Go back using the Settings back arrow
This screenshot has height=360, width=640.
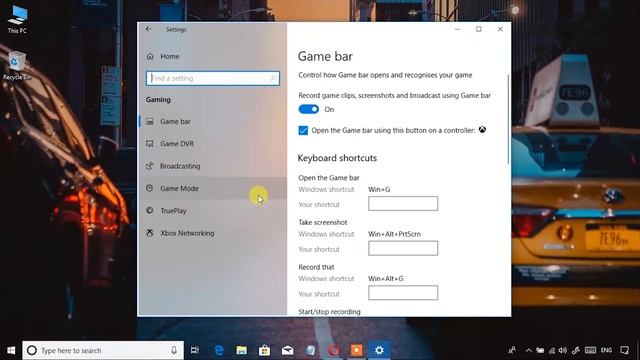pyautogui.click(x=149, y=29)
